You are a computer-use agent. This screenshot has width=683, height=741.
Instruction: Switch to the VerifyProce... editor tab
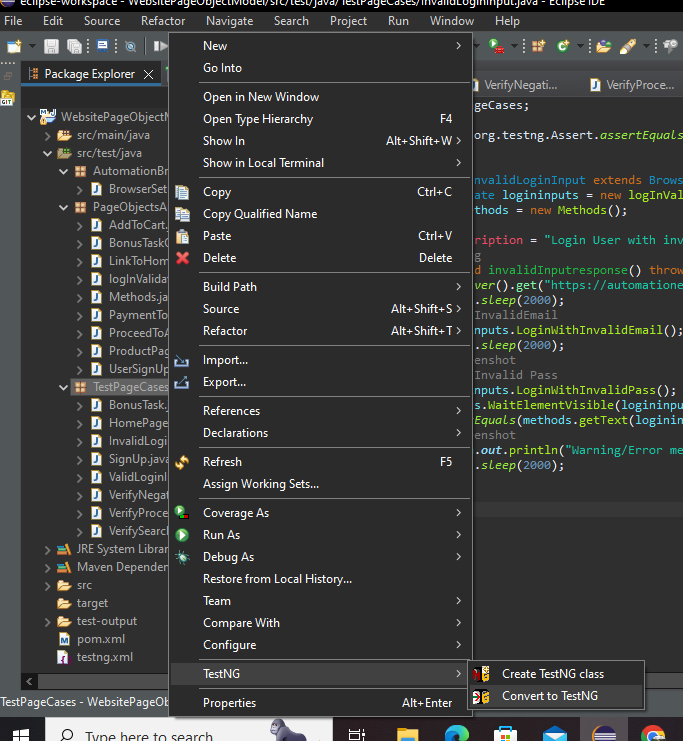coord(639,85)
